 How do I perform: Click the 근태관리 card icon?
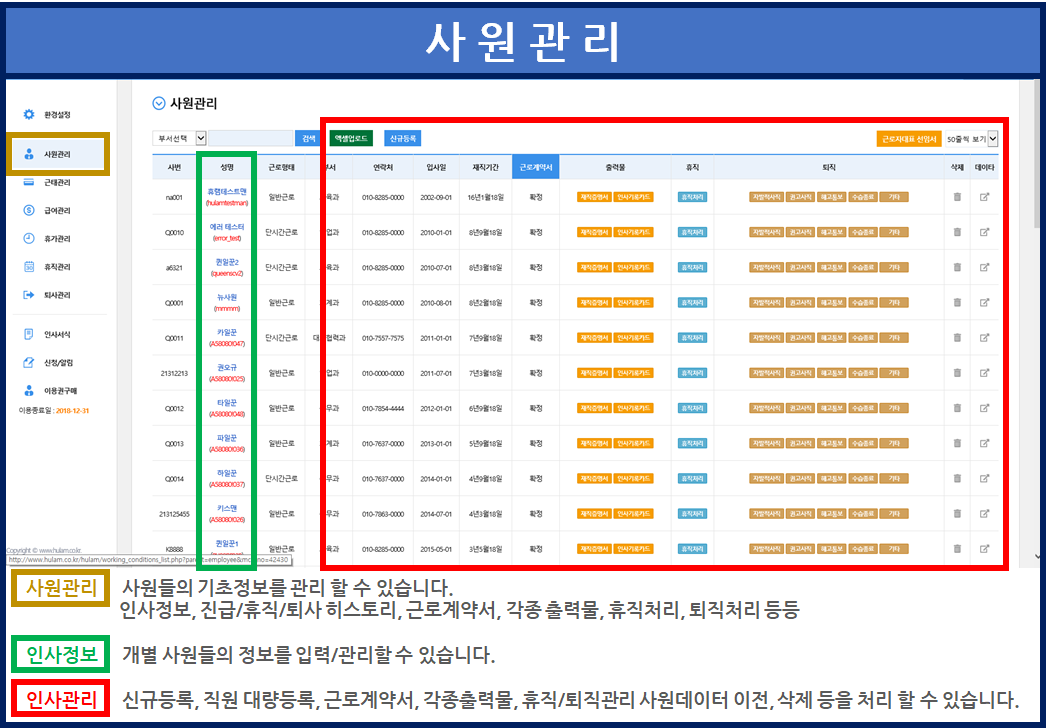(29, 183)
